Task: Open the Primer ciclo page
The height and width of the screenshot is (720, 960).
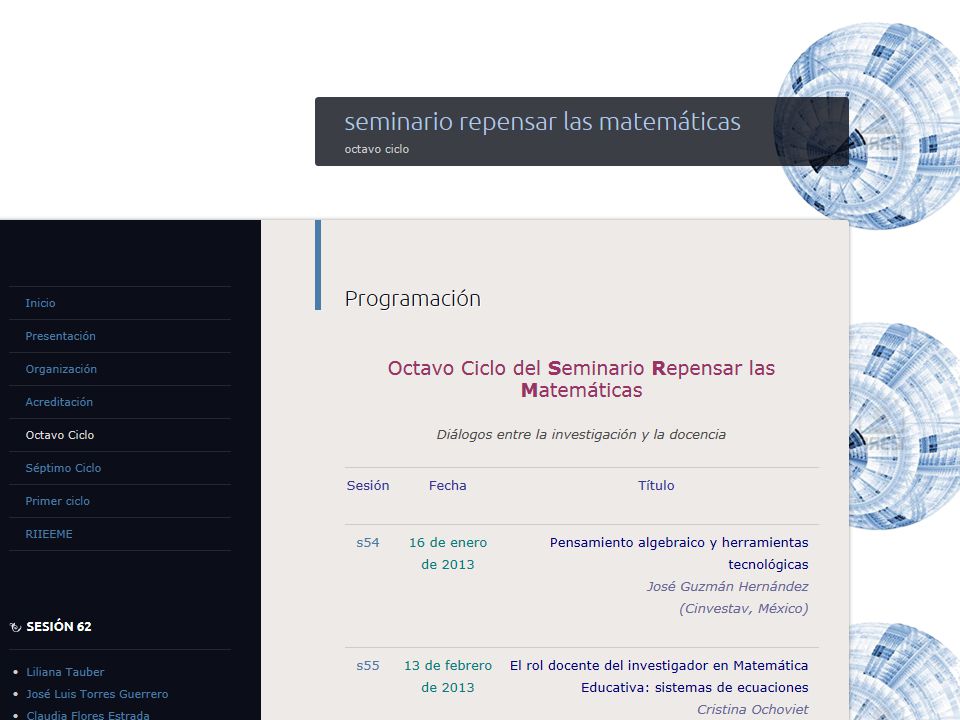Action: [x=58, y=501]
